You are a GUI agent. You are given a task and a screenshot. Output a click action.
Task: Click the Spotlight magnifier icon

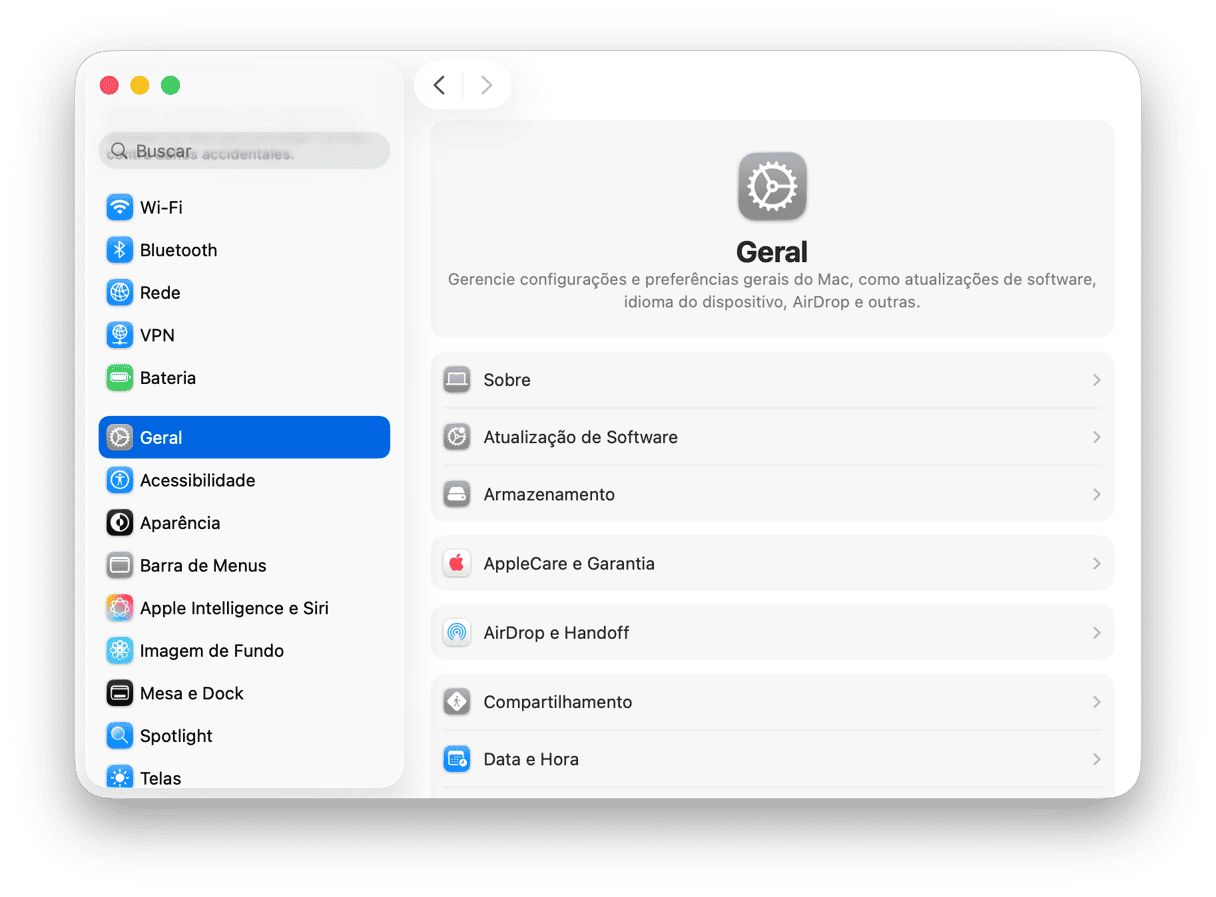[x=120, y=736]
